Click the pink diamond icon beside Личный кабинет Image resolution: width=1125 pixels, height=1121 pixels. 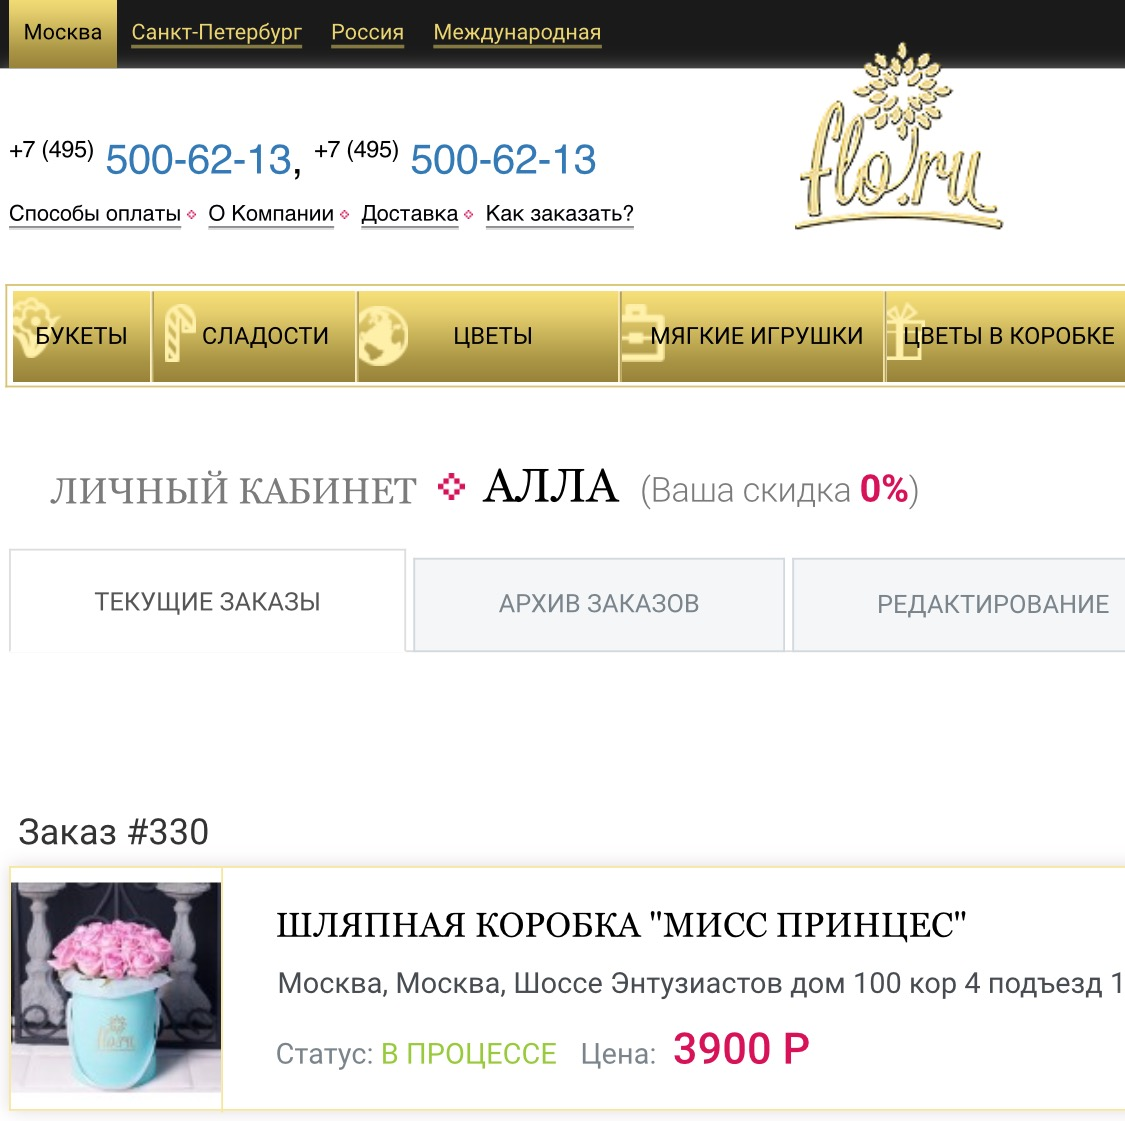coord(451,486)
